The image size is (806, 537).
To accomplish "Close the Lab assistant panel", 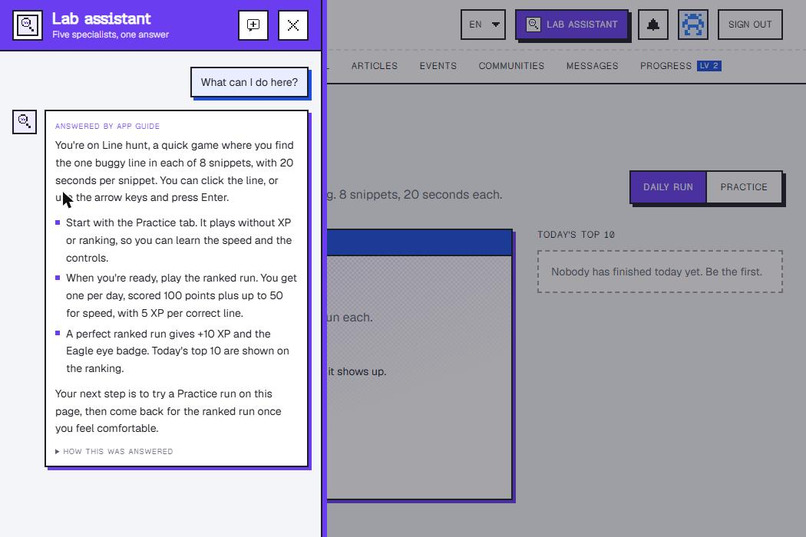I will [x=293, y=25].
